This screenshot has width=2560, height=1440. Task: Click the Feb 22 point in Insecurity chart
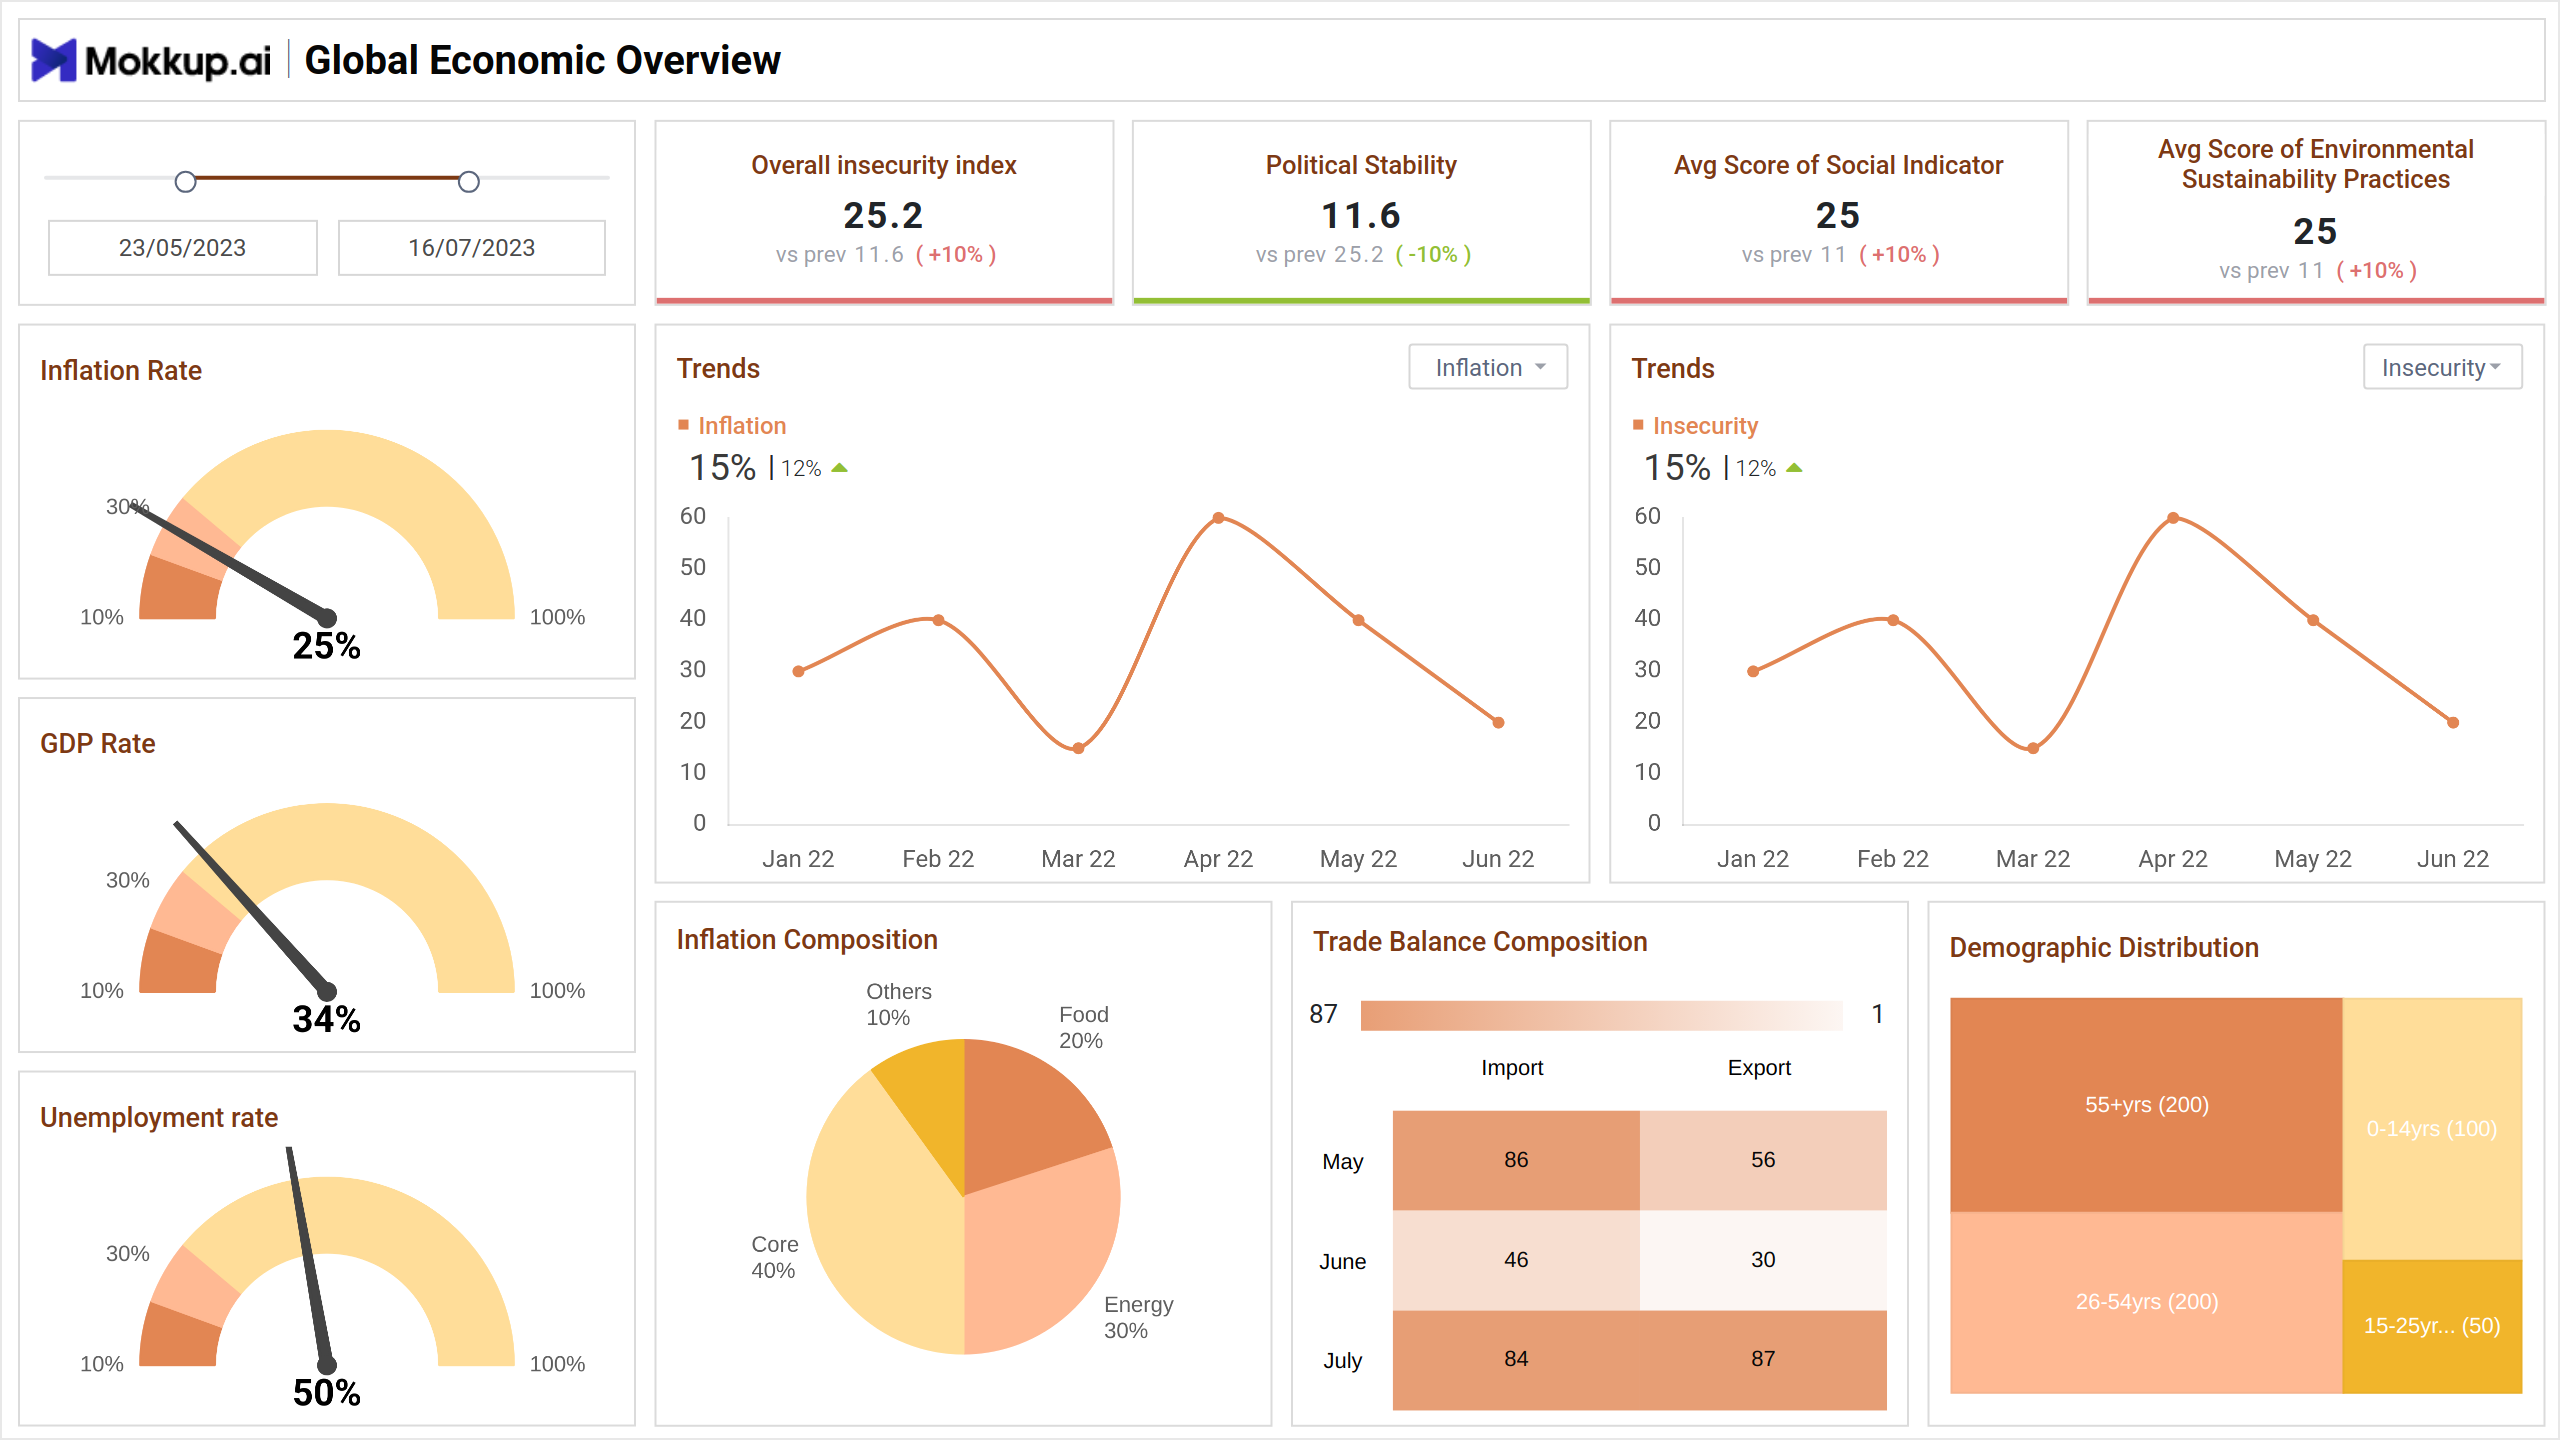[x=1893, y=620]
